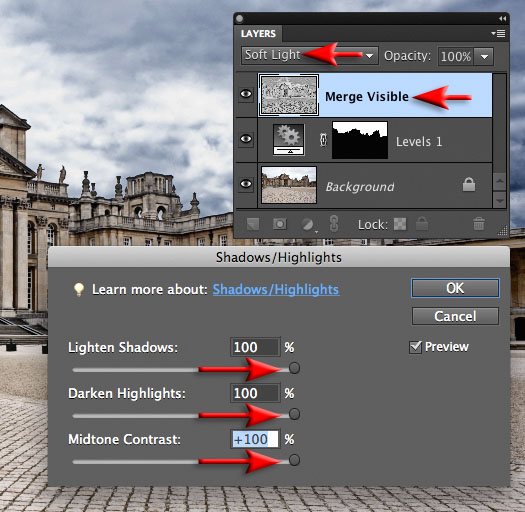Click the delete layer trash icon

pos(479,224)
